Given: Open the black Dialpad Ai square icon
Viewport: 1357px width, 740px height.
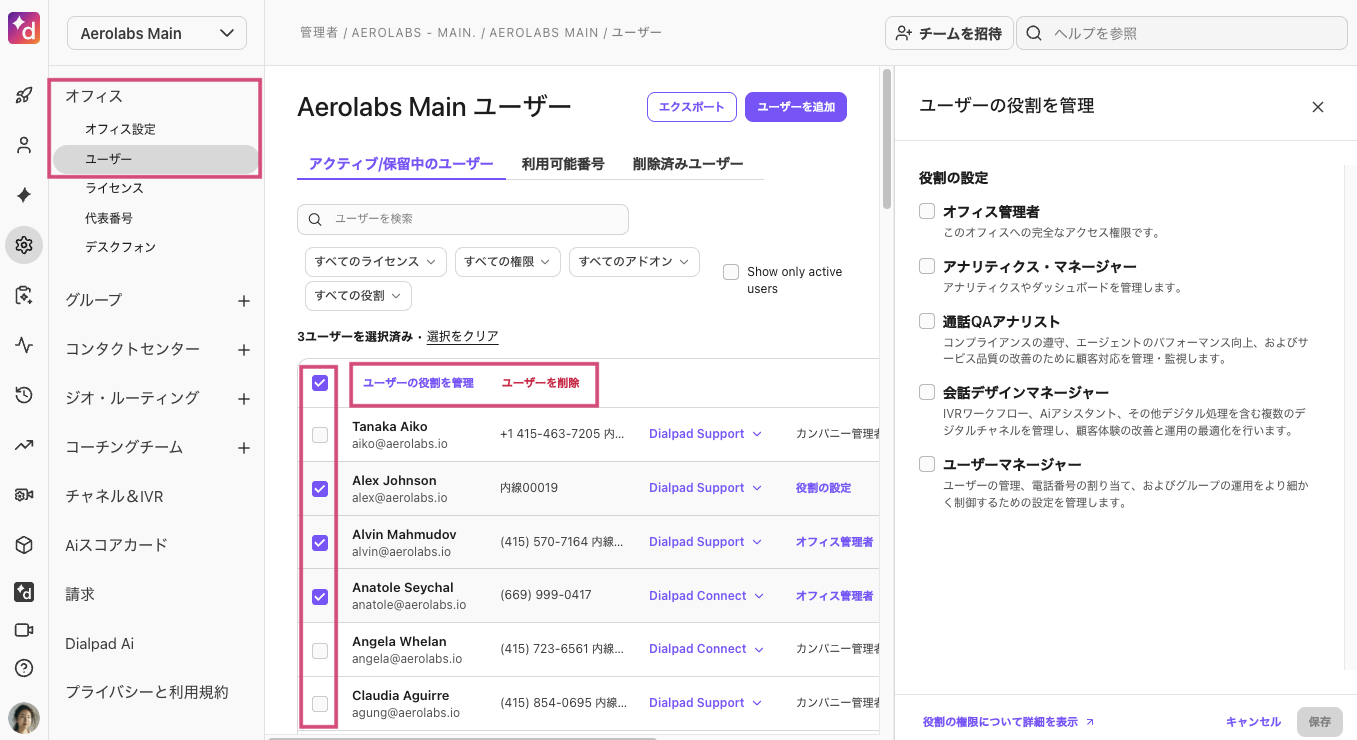Looking at the screenshot, I should 24,592.
